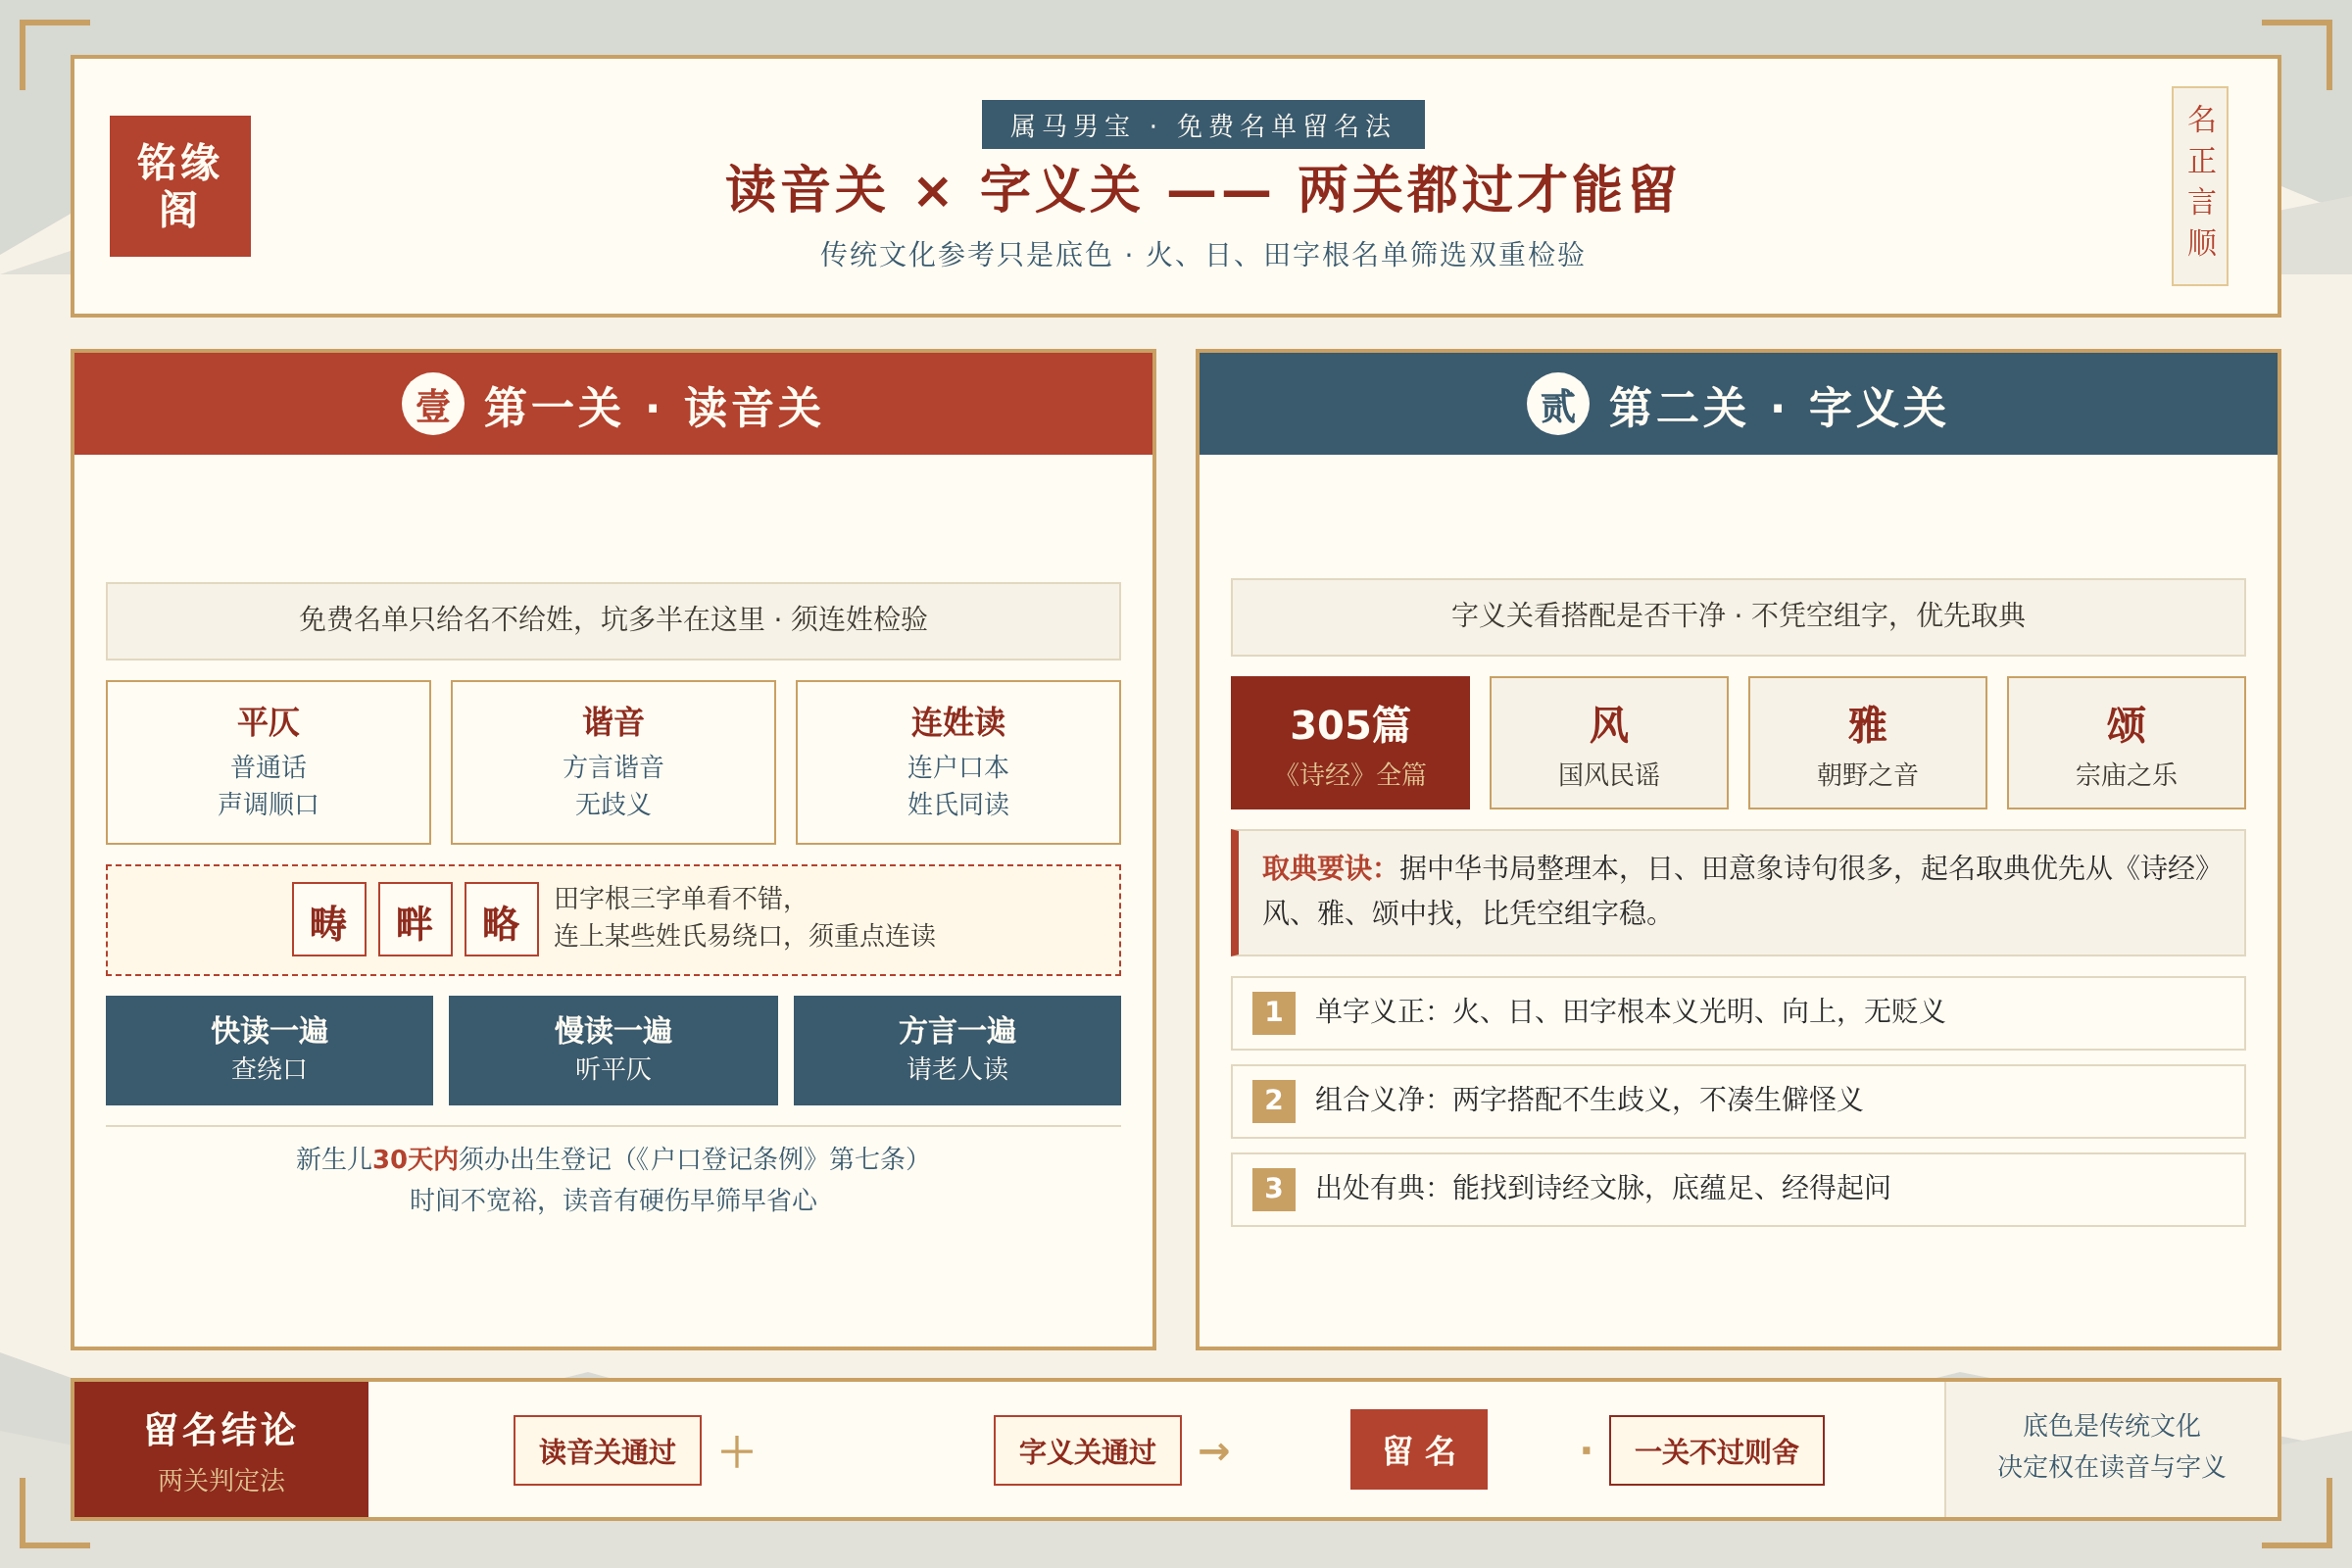Open the 平仄 card

(268, 762)
